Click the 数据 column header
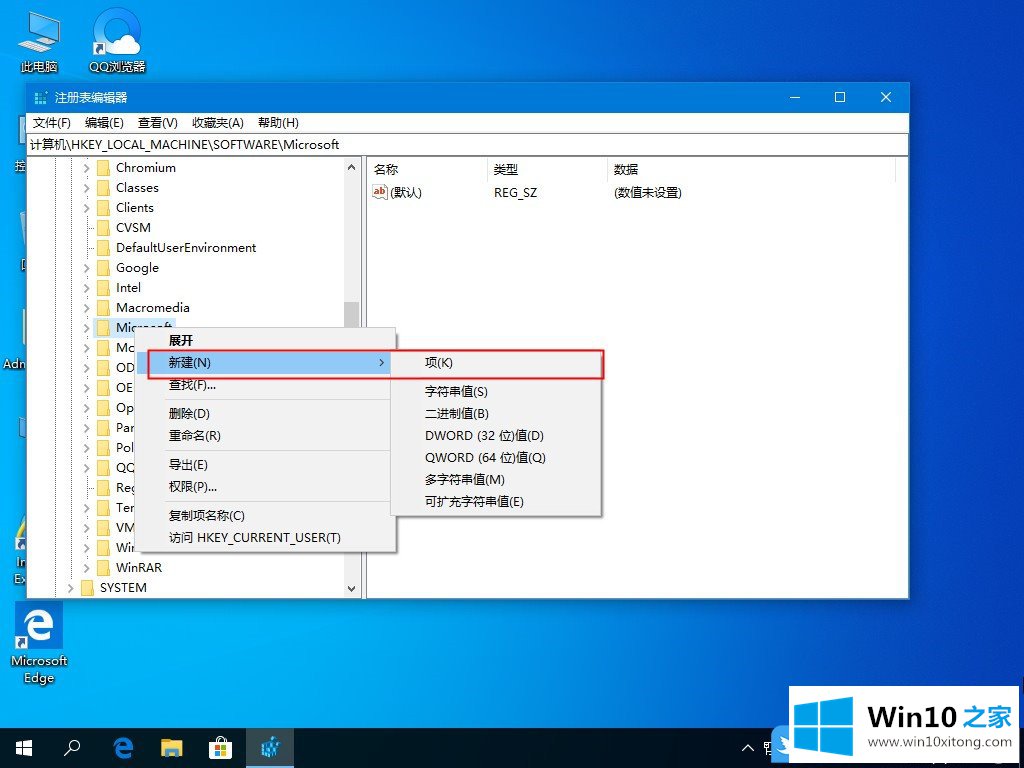 [x=751, y=169]
